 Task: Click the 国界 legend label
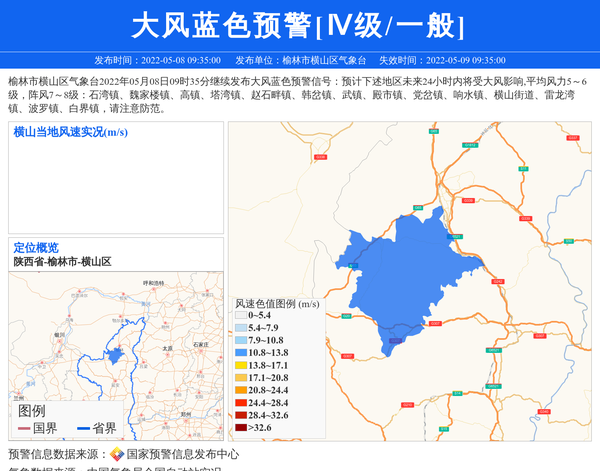point(45,428)
